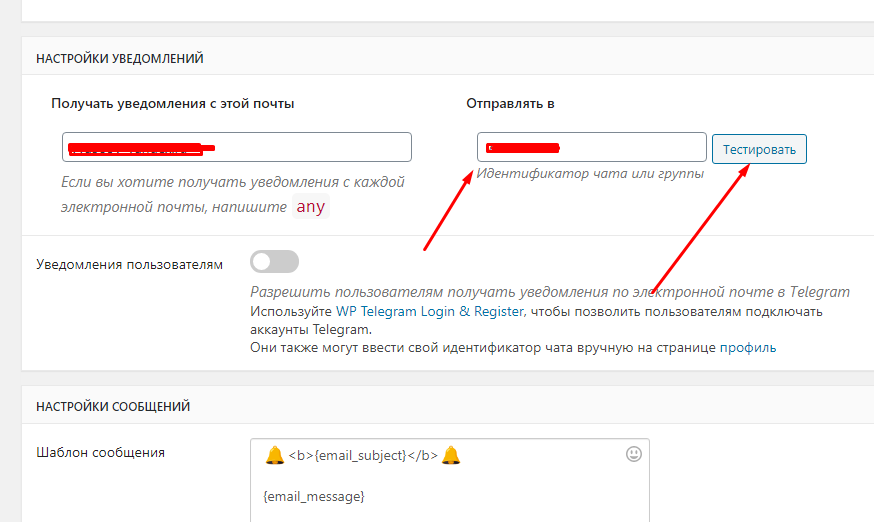The height and width of the screenshot is (522, 874).
Task: Click the left bell emoji in template
Action: point(275,455)
